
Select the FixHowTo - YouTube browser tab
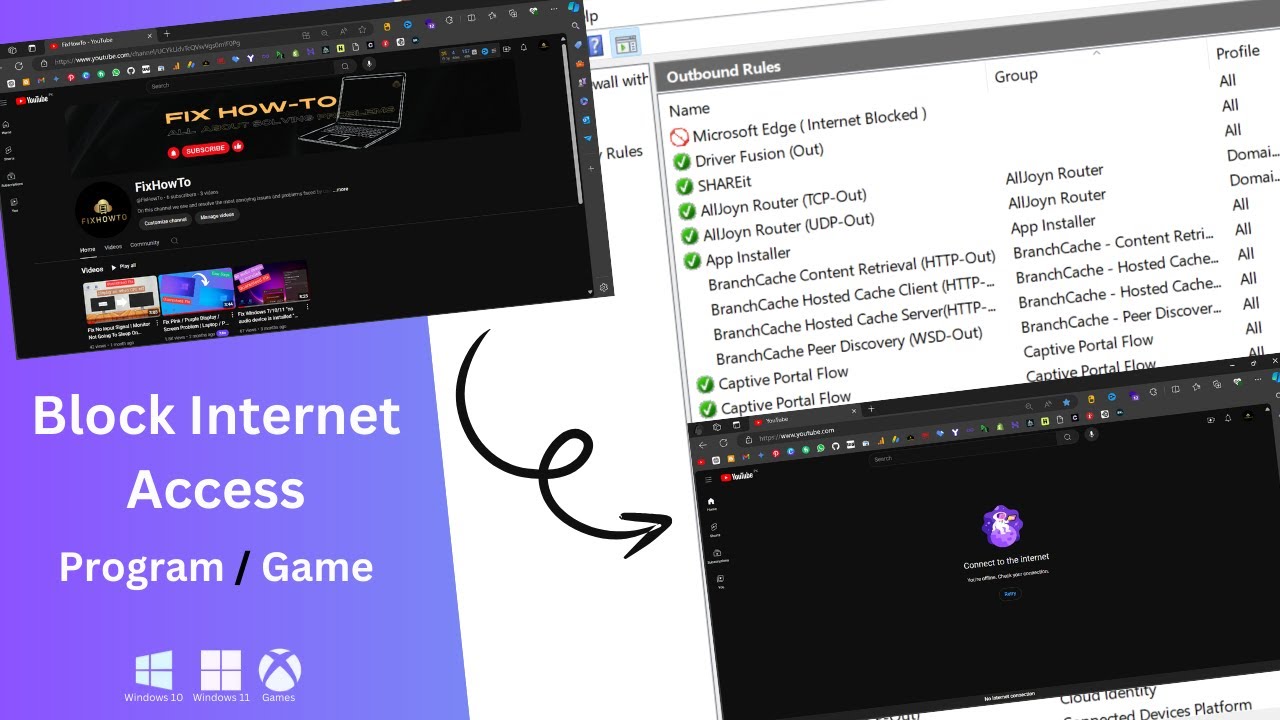pyautogui.click(x=100, y=44)
